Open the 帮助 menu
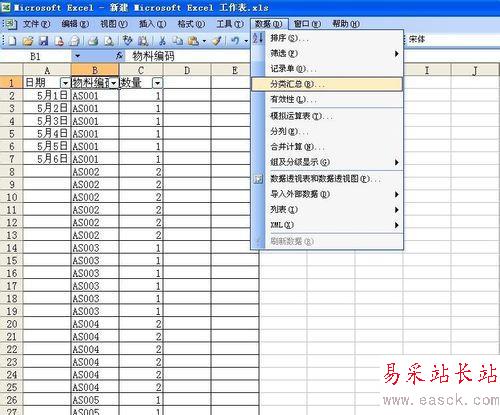Screen dimensions: 500x415 click(x=346, y=24)
